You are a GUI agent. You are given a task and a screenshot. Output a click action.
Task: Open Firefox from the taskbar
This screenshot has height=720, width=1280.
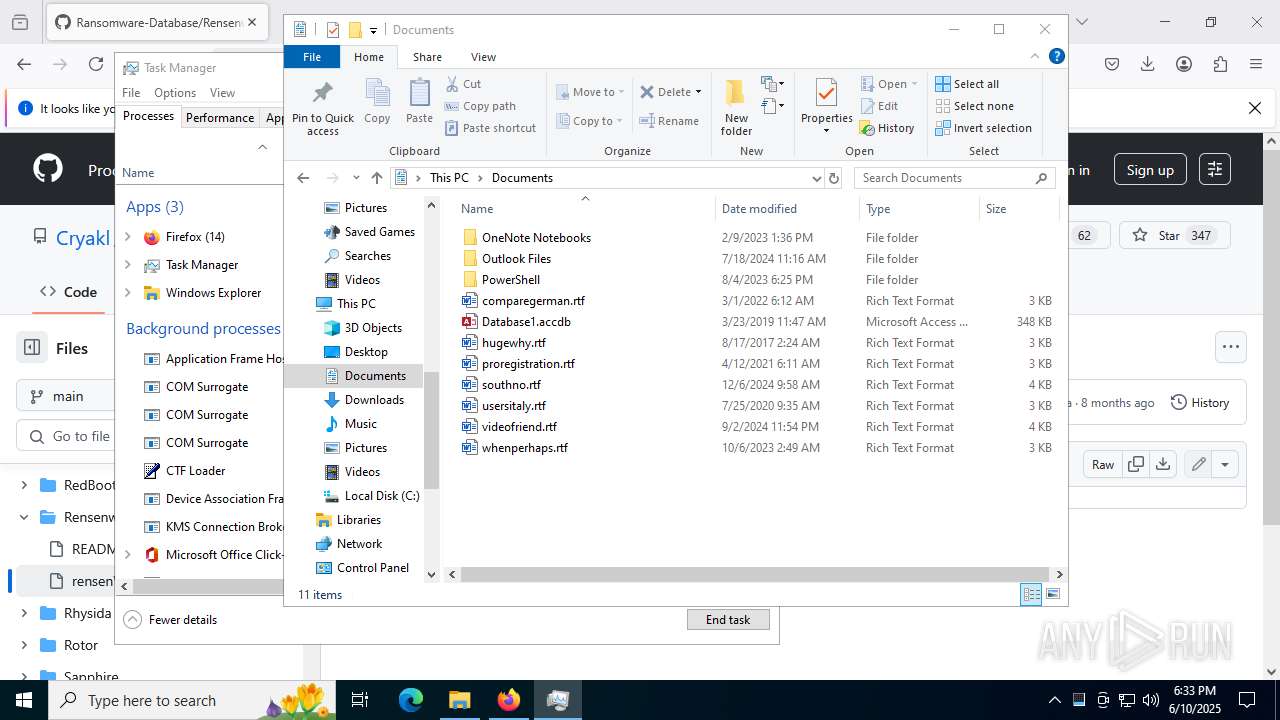pos(508,700)
